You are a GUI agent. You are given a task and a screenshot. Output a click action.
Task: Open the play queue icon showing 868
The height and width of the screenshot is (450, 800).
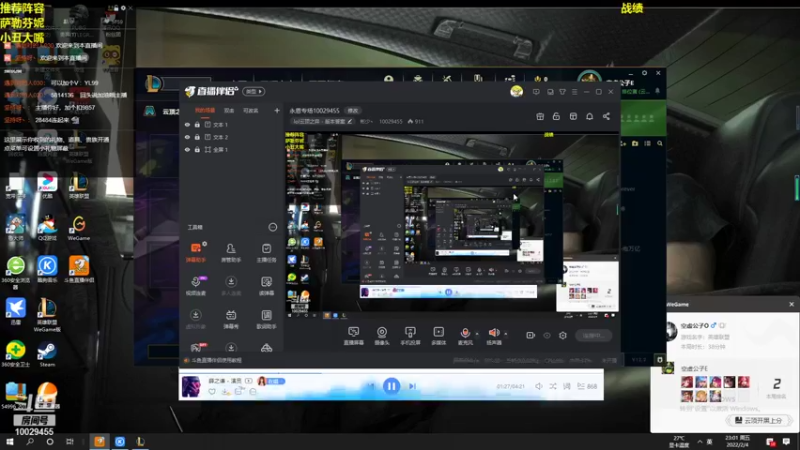[x=587, y=386]
